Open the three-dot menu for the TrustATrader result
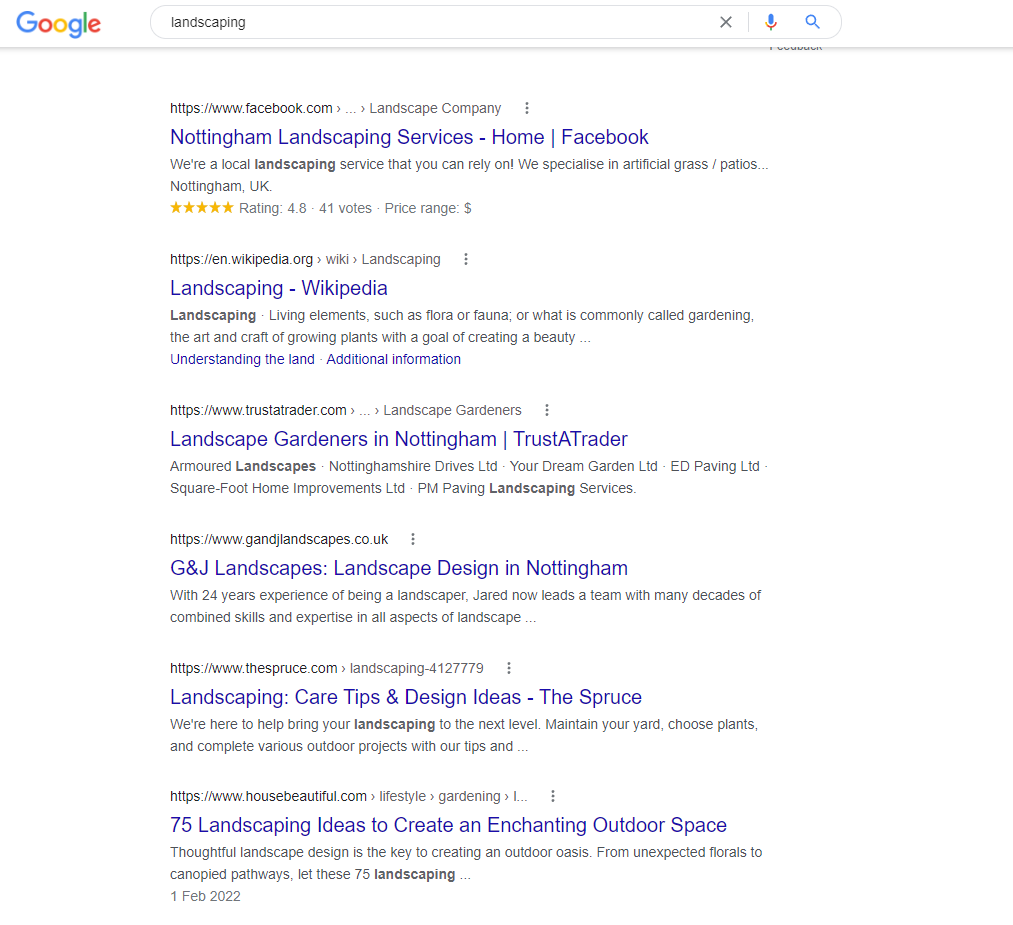 click(547, 410)
